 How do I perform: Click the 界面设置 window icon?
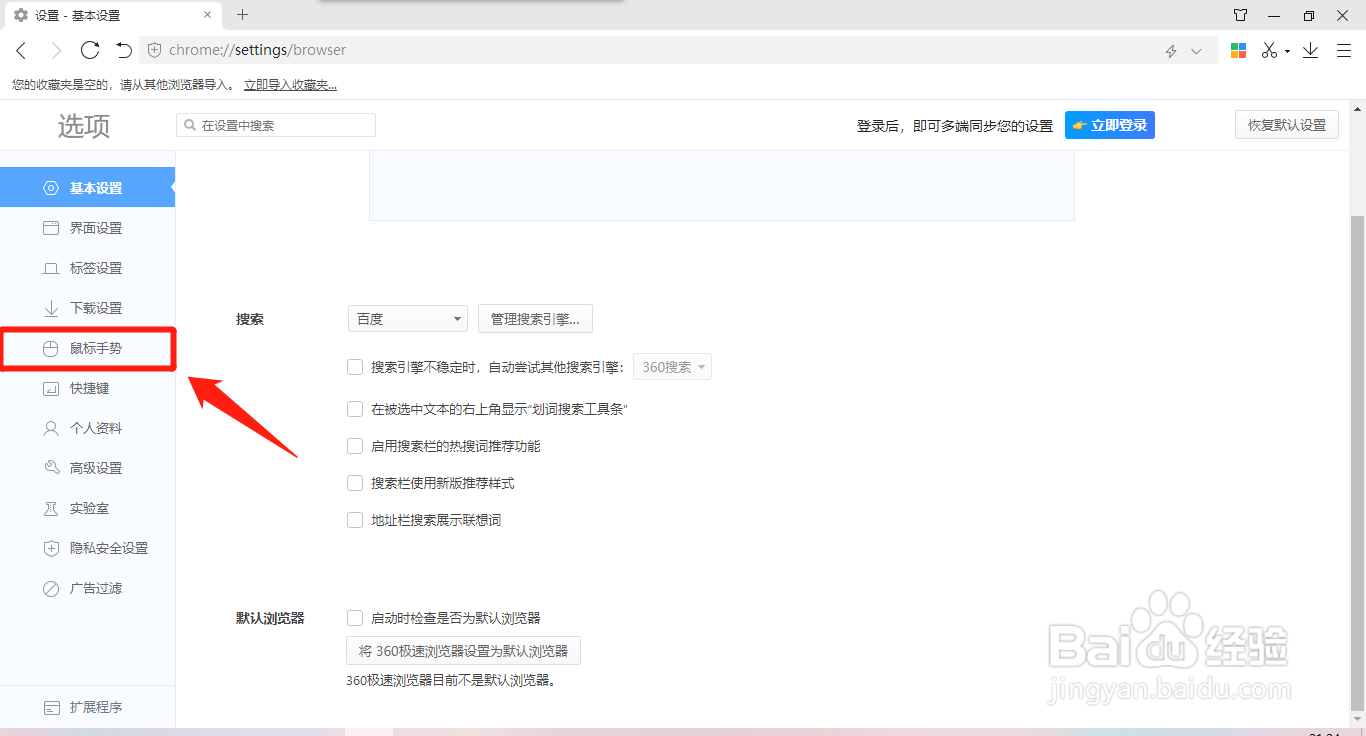51,228
